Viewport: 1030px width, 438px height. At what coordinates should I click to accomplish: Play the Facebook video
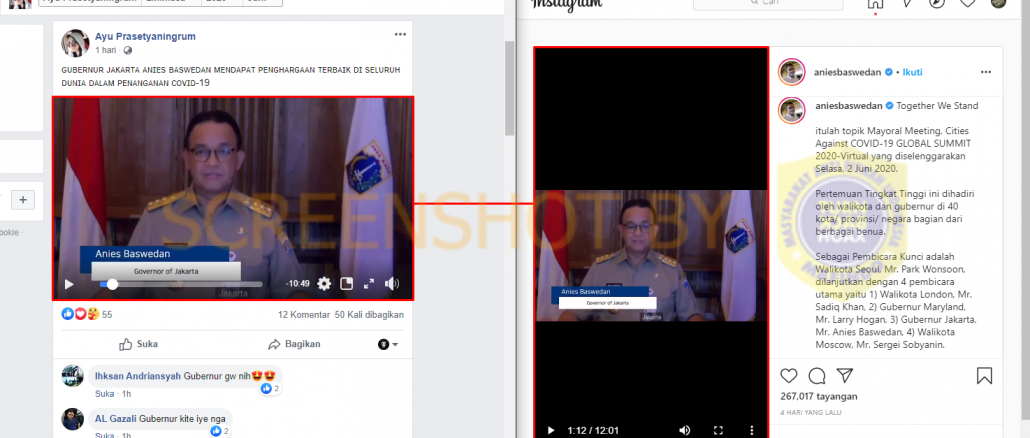pos(69,284)
